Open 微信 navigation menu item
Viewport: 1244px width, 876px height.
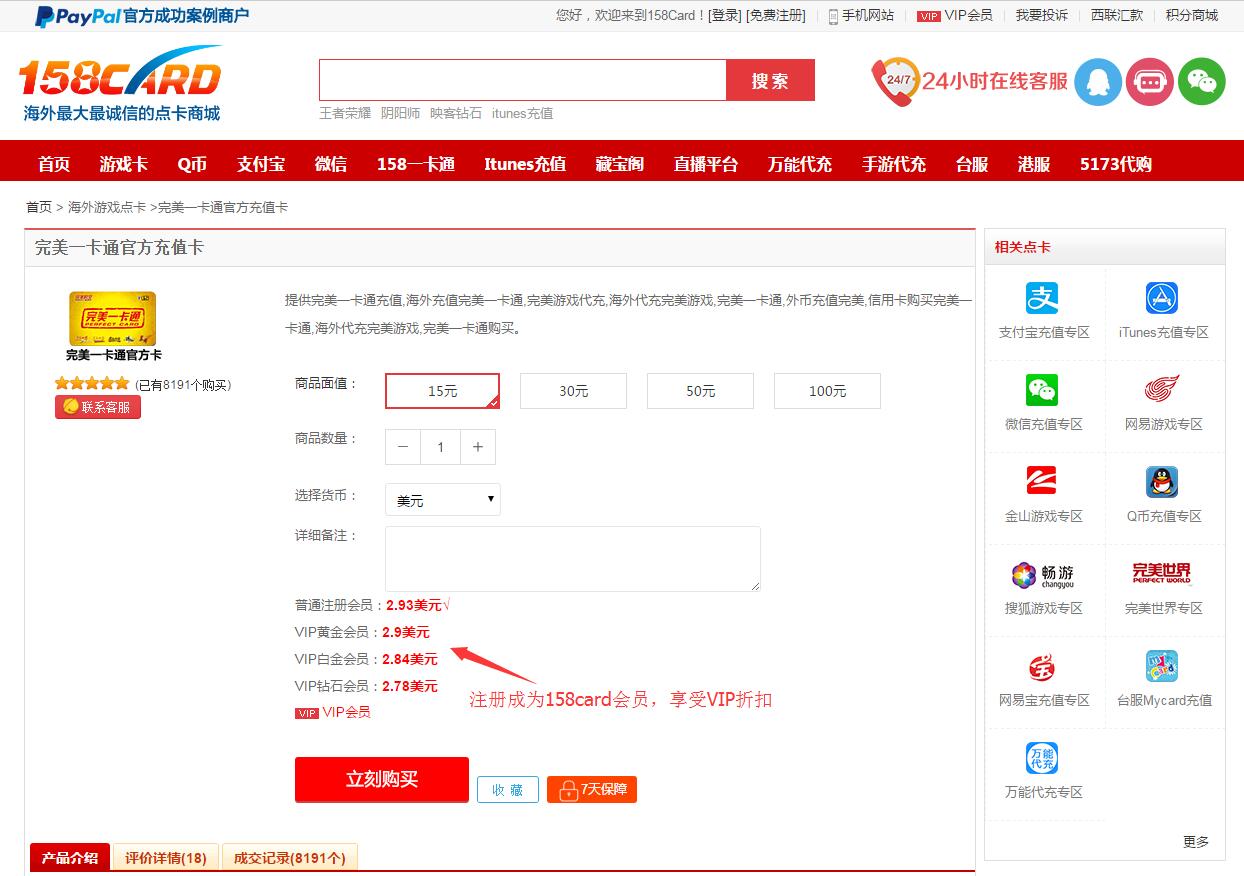331,164
